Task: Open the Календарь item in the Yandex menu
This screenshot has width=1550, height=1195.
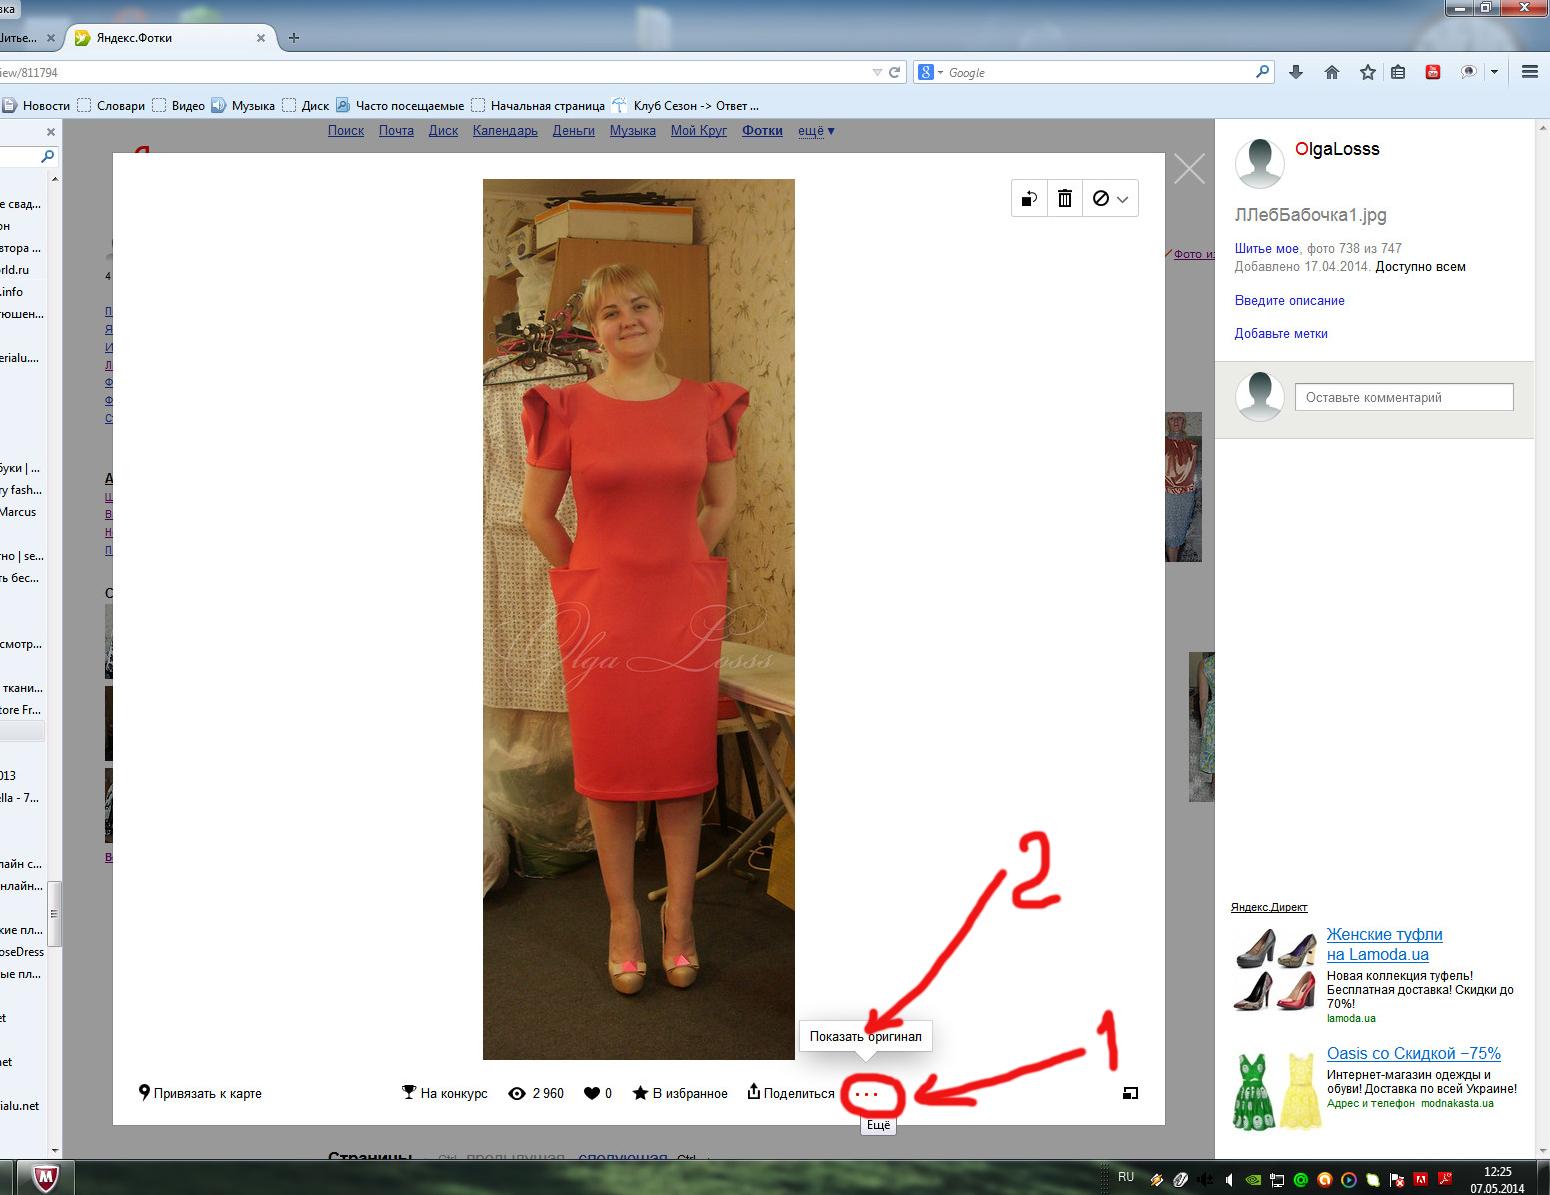Action: pos(505,130)
